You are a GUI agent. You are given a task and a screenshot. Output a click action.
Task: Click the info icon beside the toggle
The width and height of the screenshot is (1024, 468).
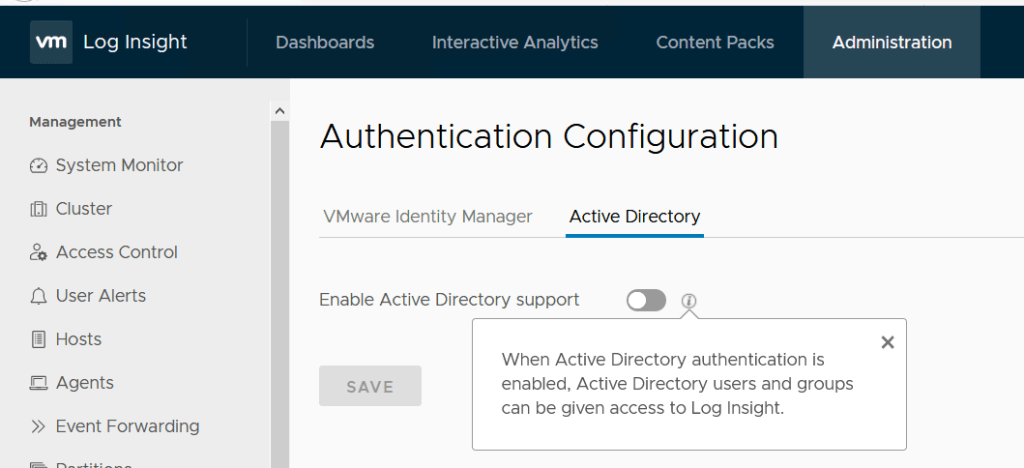[x=689, y=300]
